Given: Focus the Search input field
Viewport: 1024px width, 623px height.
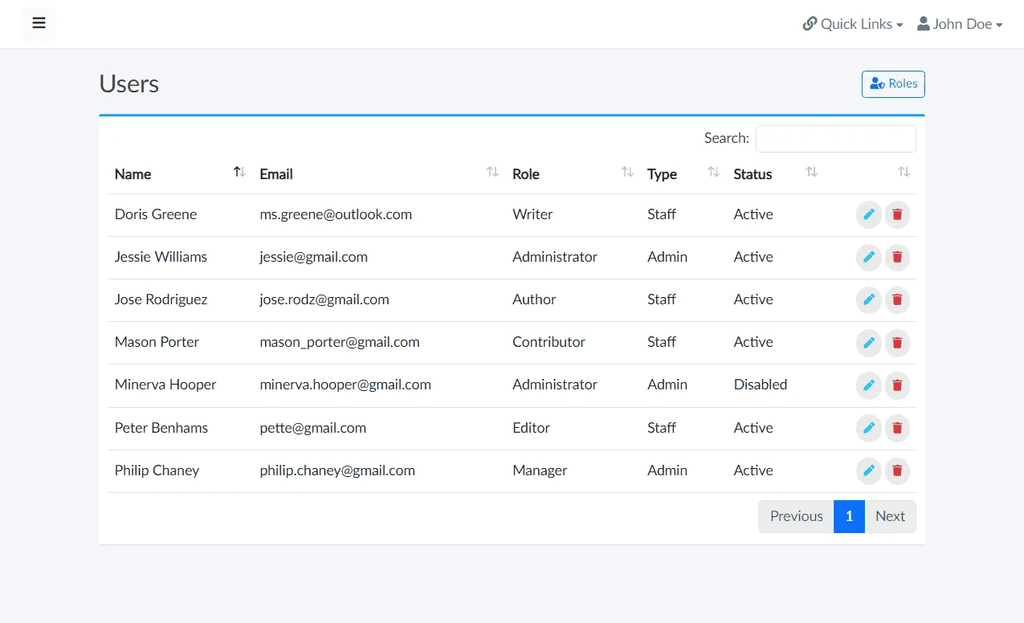Looking at the screenshot, I should [x=835, y=138].
